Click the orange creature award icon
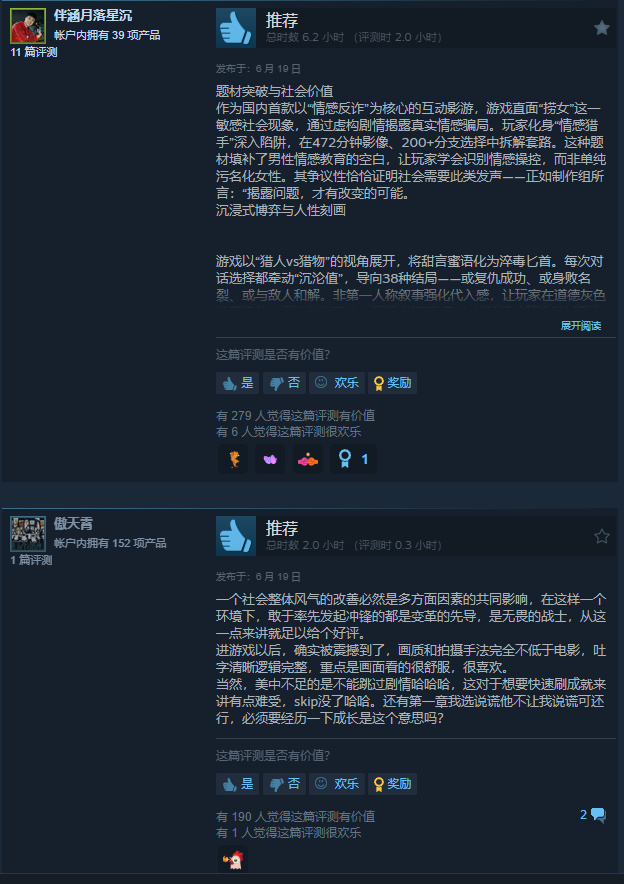Viewport: 624px width, 884px height. (233, 459)
